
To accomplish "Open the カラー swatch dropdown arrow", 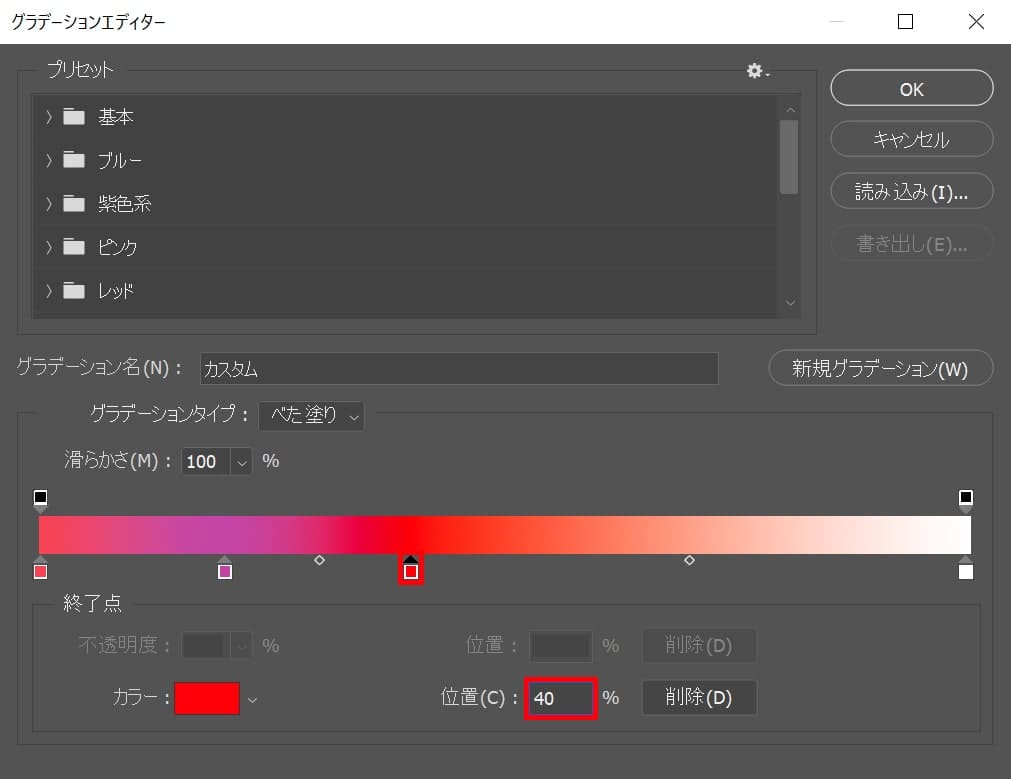I will [x=253, y=700].
